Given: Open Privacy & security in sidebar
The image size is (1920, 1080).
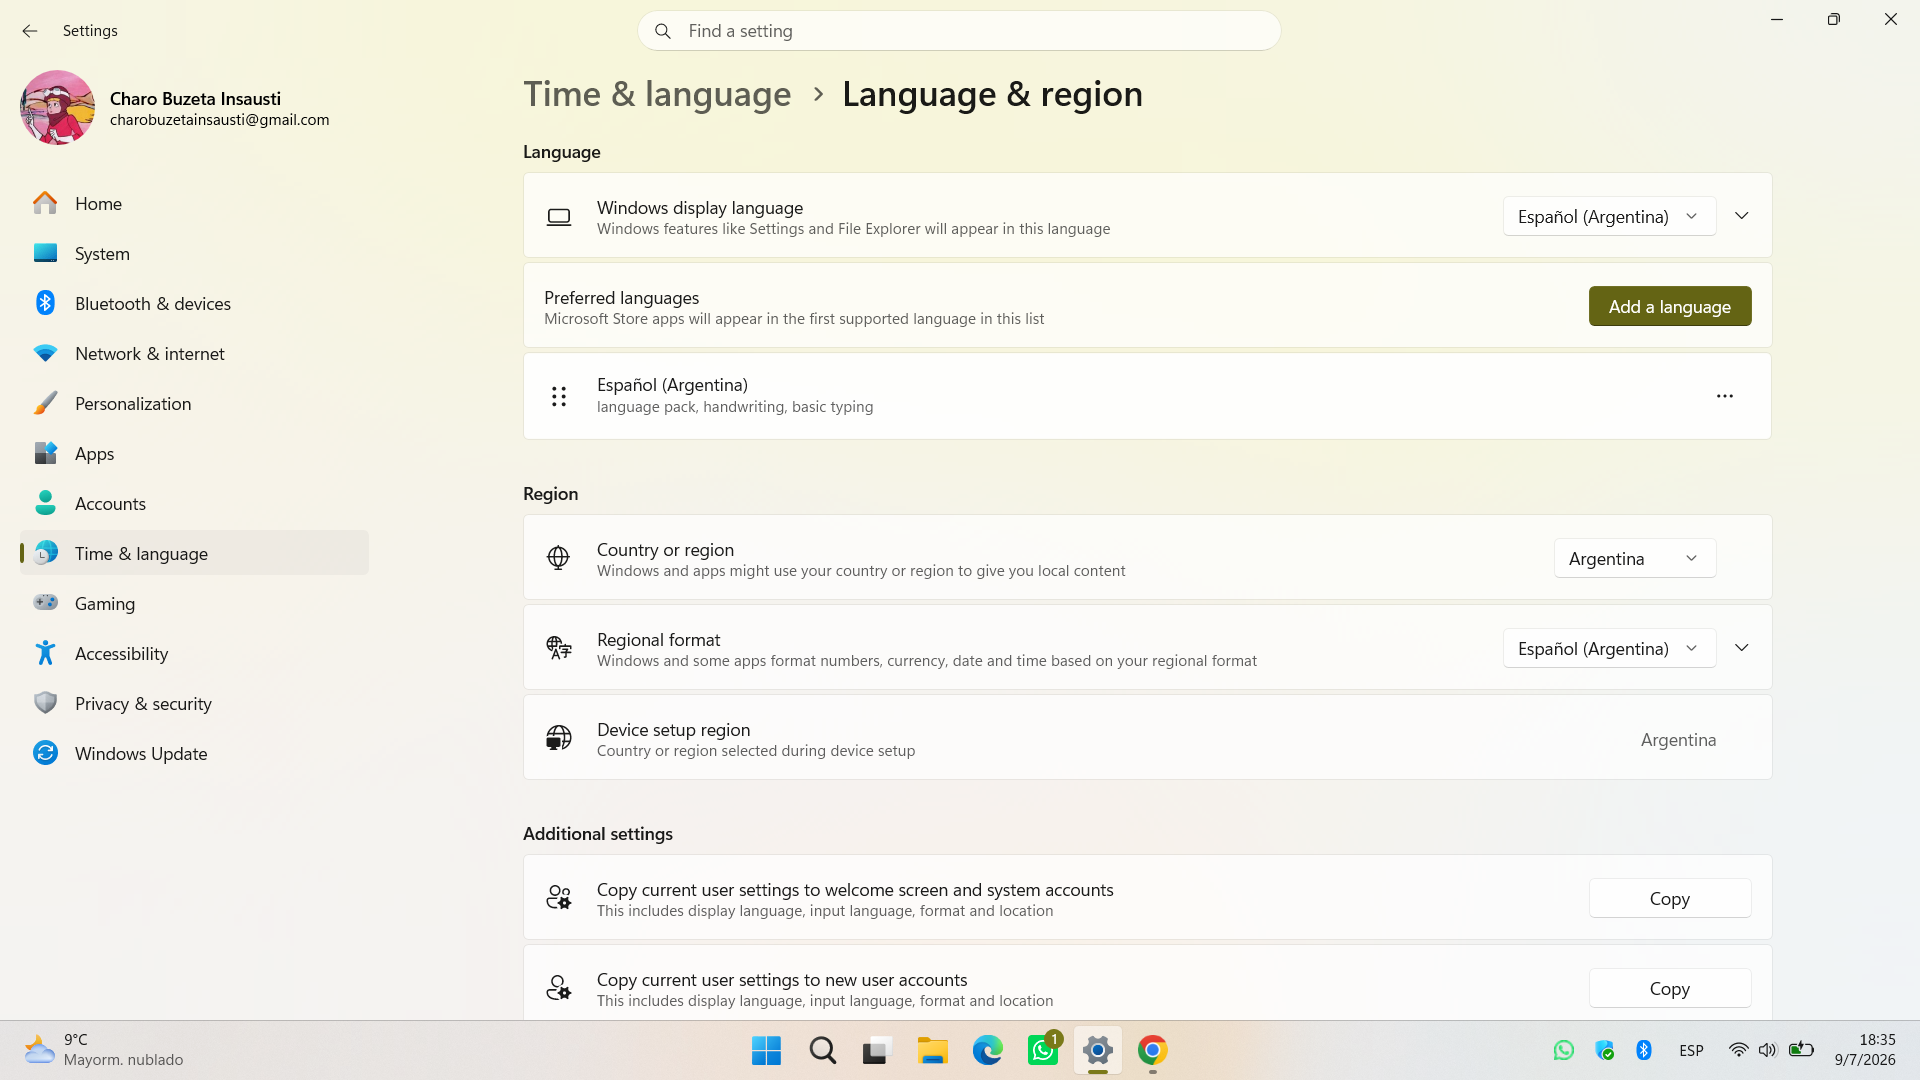Looking at the screenshot, I should point(194,703).
